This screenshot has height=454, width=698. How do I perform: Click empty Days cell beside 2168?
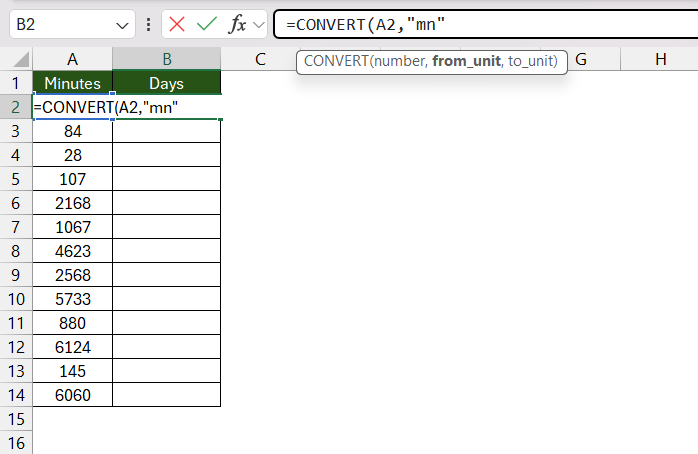pyautogui.click(x=166, y=203)
